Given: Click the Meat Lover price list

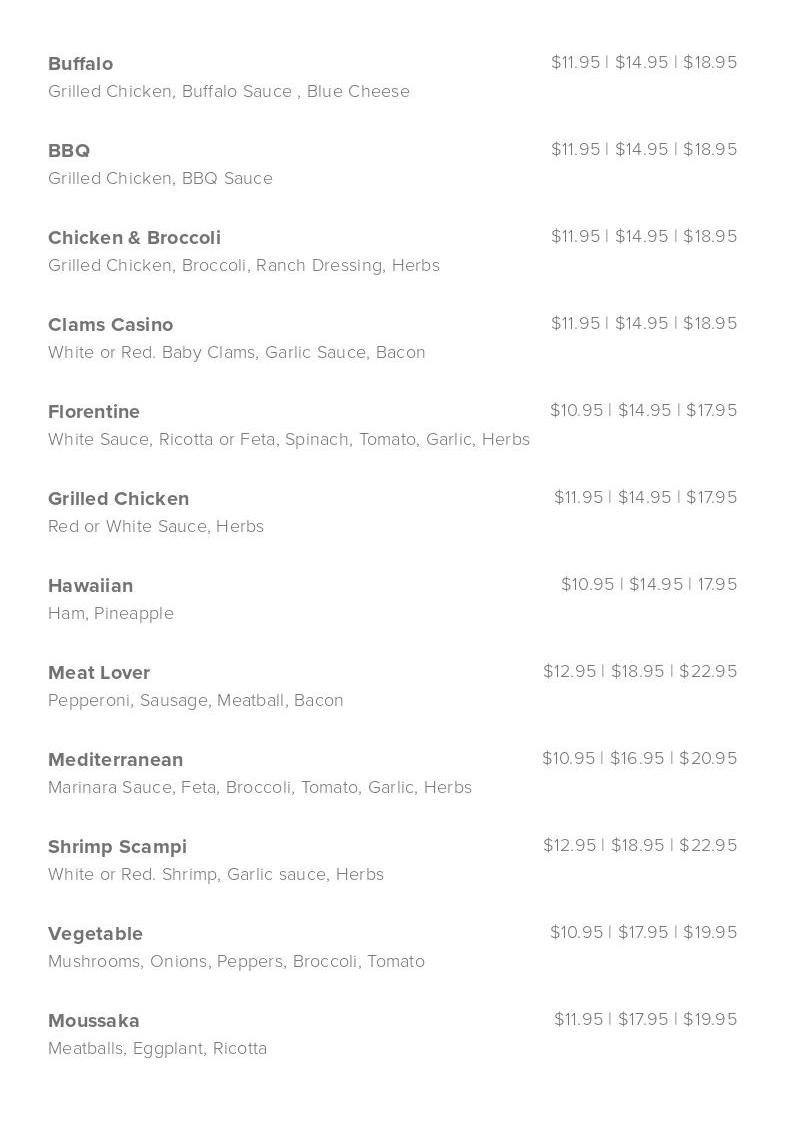Looking at the screenshot, I should 640,671.
